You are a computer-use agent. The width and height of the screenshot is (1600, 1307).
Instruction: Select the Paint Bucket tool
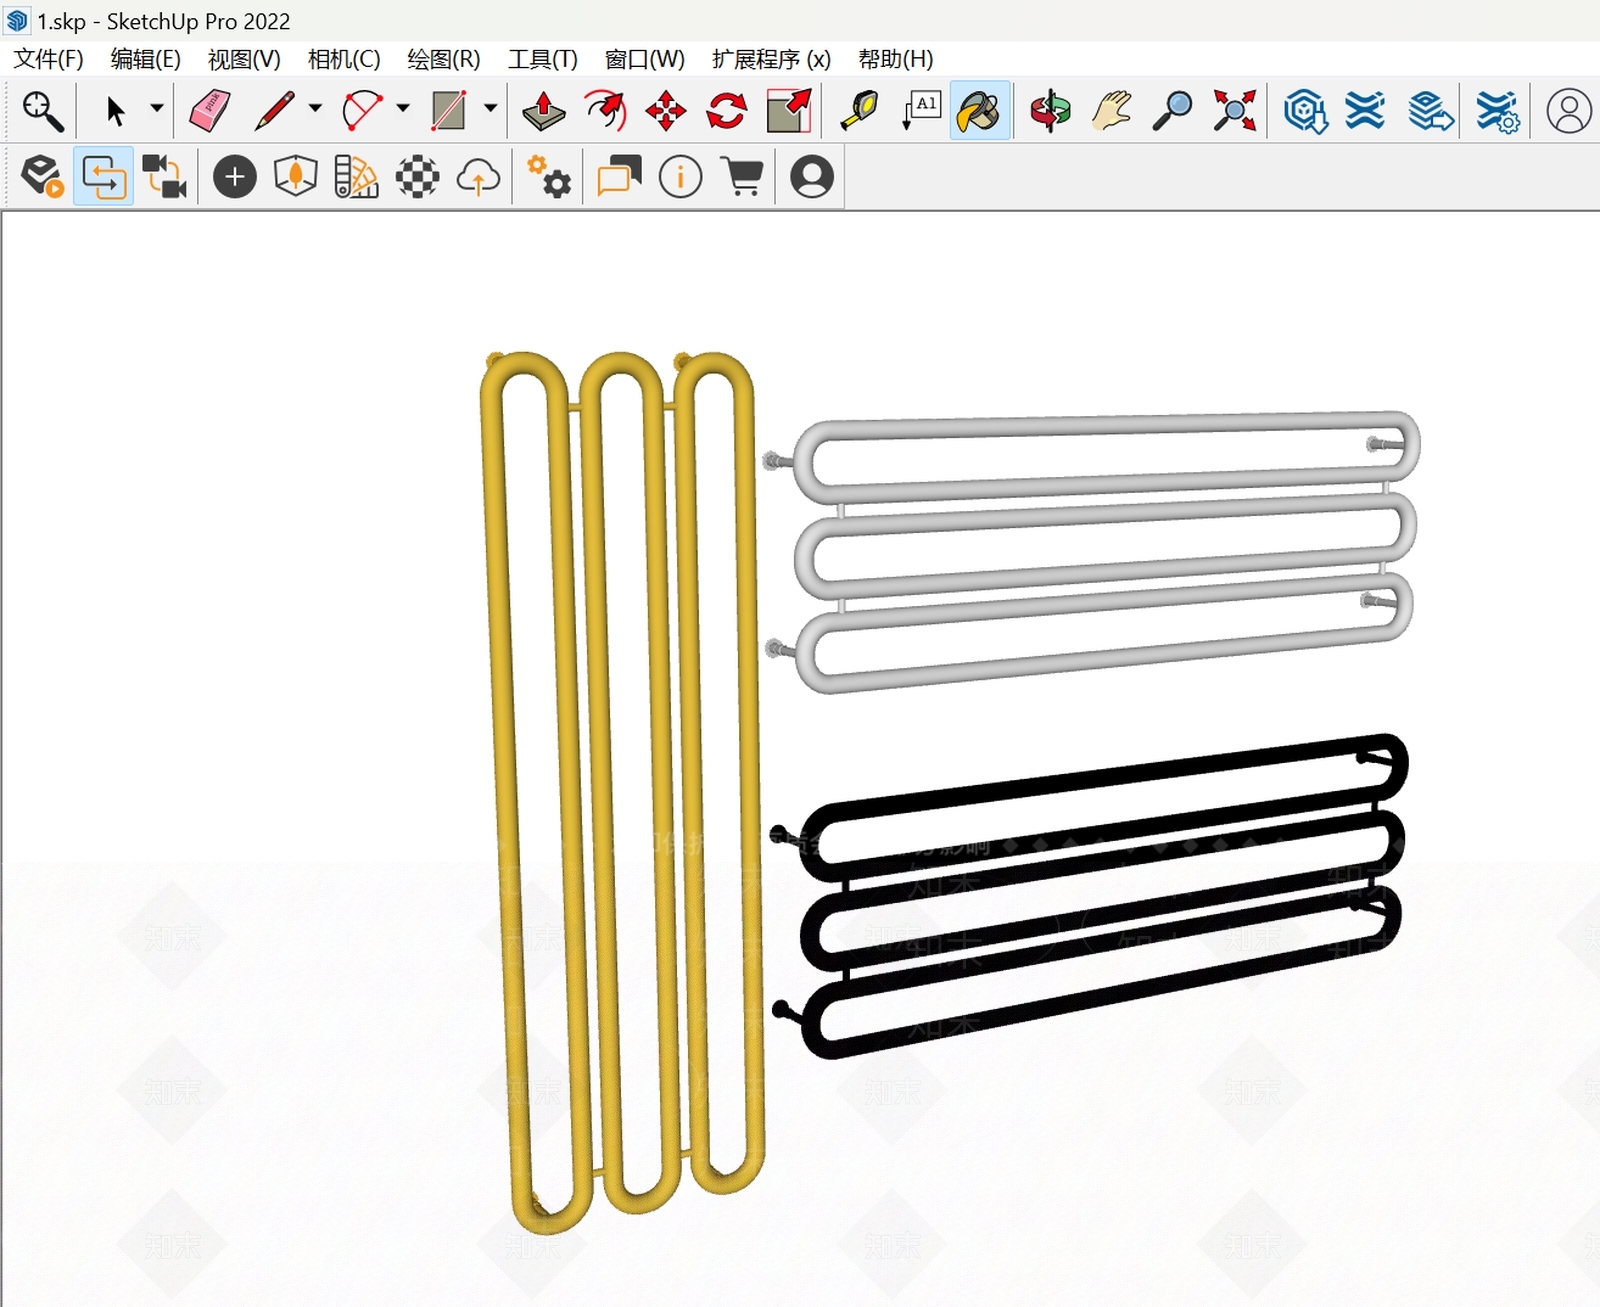(x=980, y=111)
